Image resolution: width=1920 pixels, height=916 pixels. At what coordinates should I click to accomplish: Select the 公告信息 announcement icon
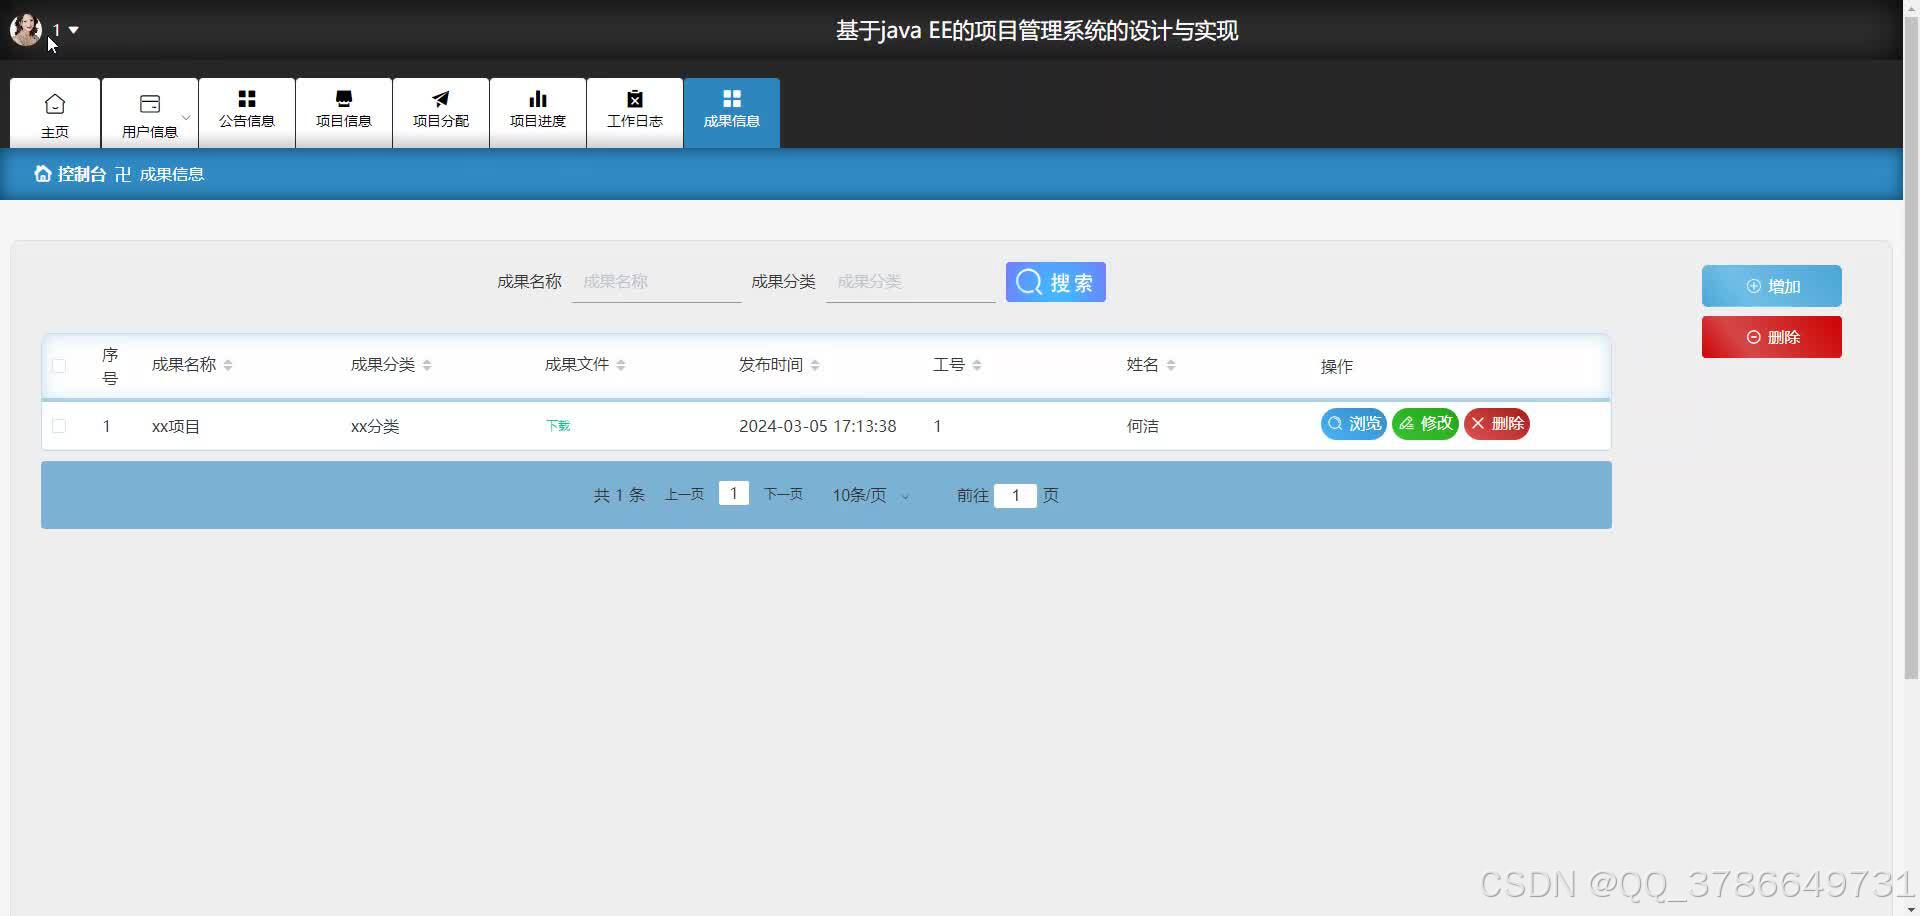[x=246, y=97]
